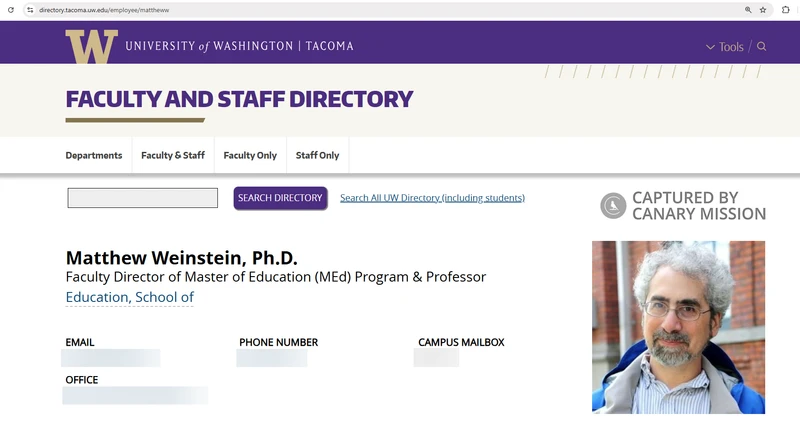Screen dimensions: 800x428
Task: Open Search All UW Directory link
Action: pos(433,198)
